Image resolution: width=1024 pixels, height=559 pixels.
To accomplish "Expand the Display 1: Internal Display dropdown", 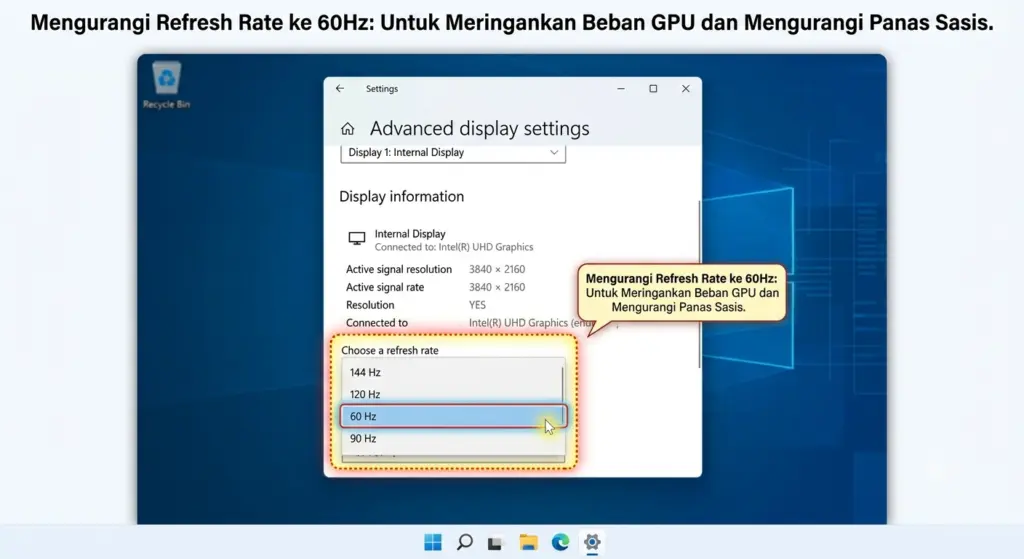I will [453, 153].
